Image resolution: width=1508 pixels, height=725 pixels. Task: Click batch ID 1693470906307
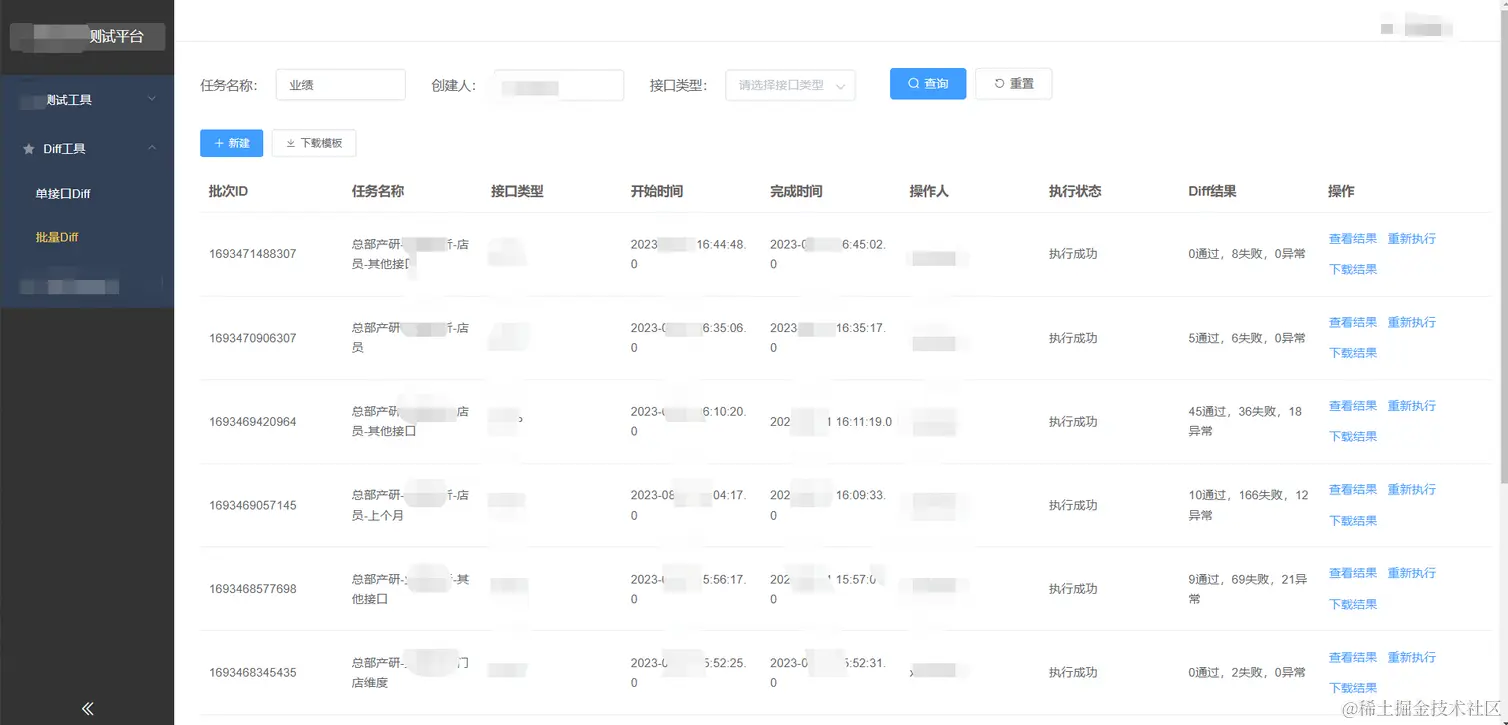(x=253, y=338)
